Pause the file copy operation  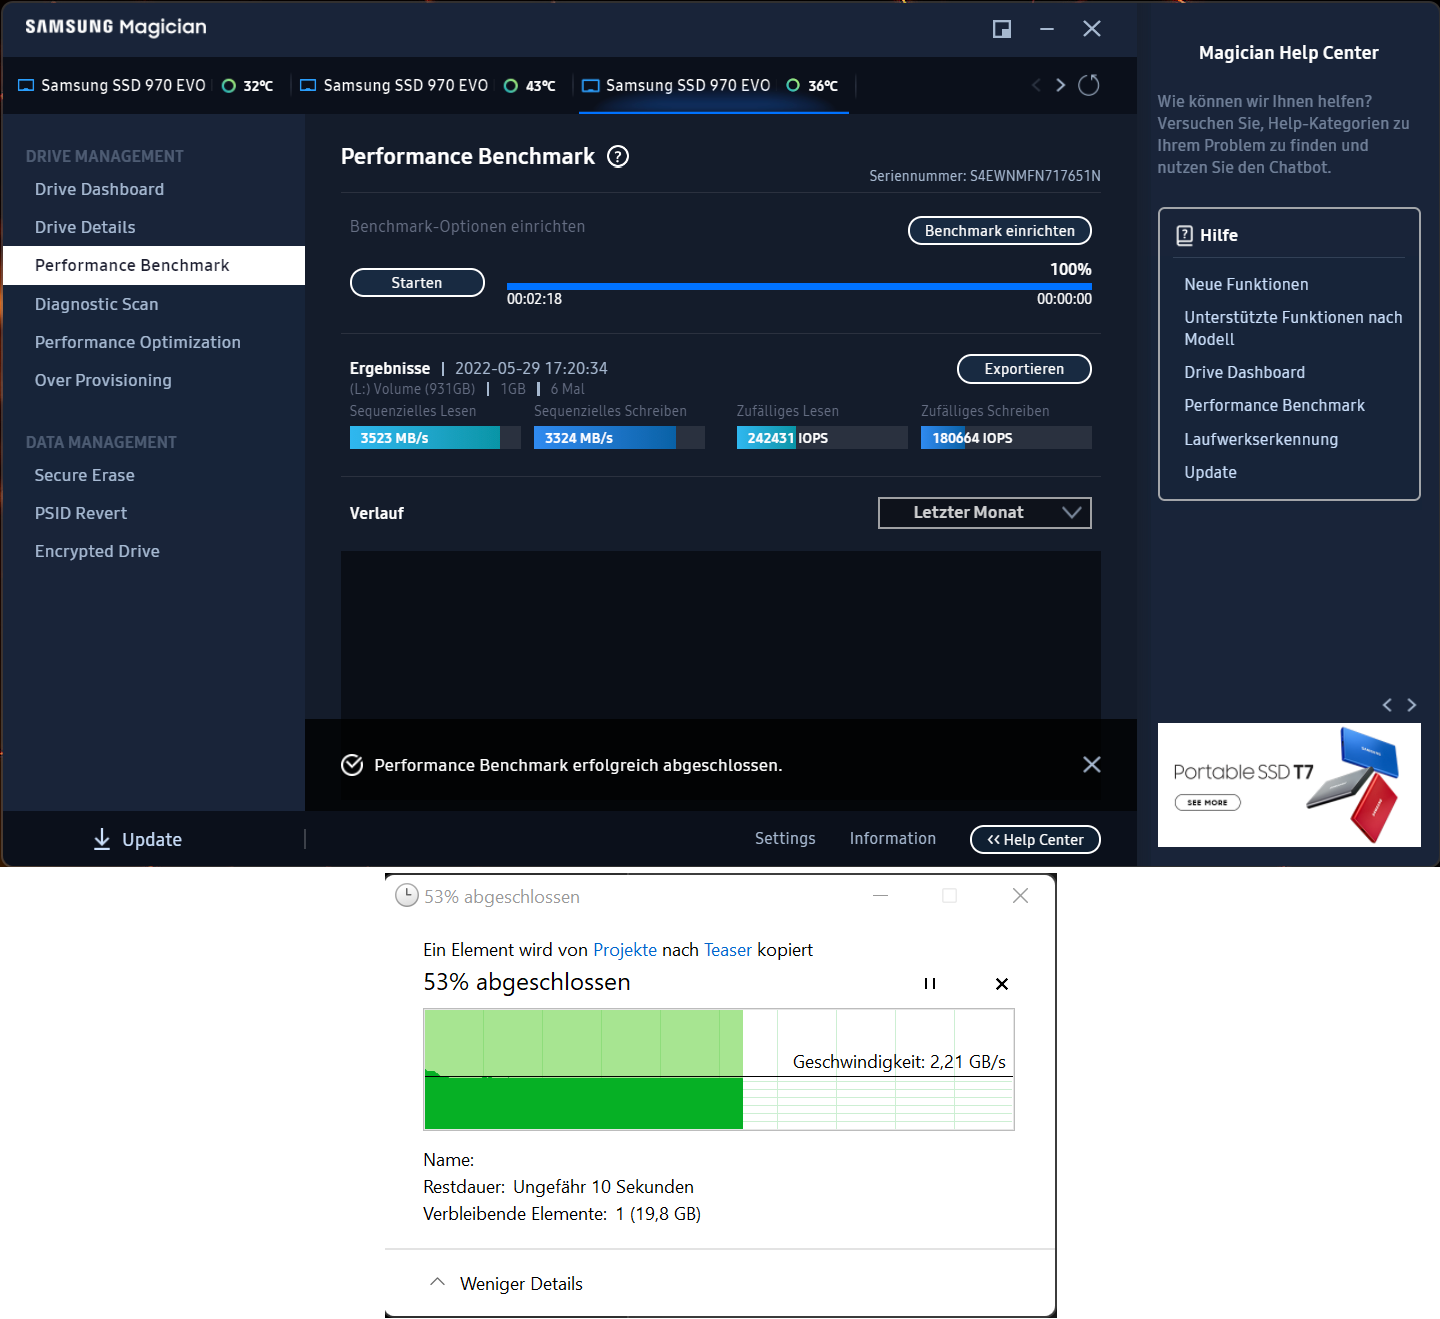point(930,984)
